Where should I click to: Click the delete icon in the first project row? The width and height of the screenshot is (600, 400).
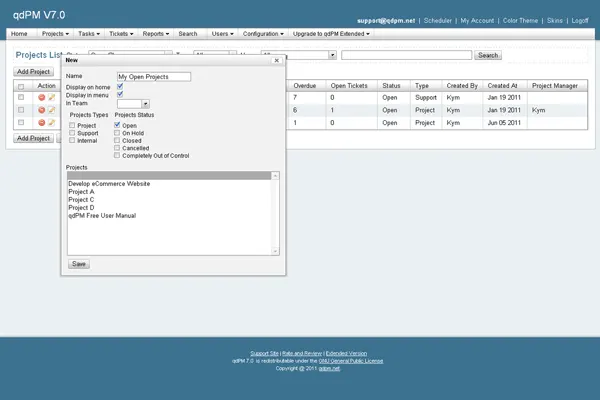pyautogui.click(x=41, y=97)
